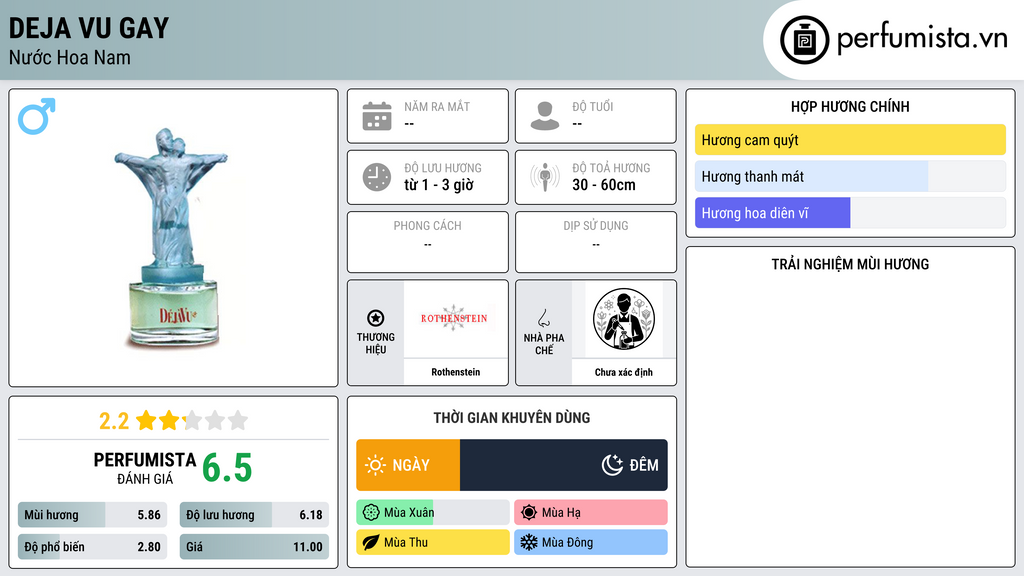The height and width of the screenshot is (576, 1024).
Task: Select the Mùa Hạ season tag
Action: [x=590, y=513]
